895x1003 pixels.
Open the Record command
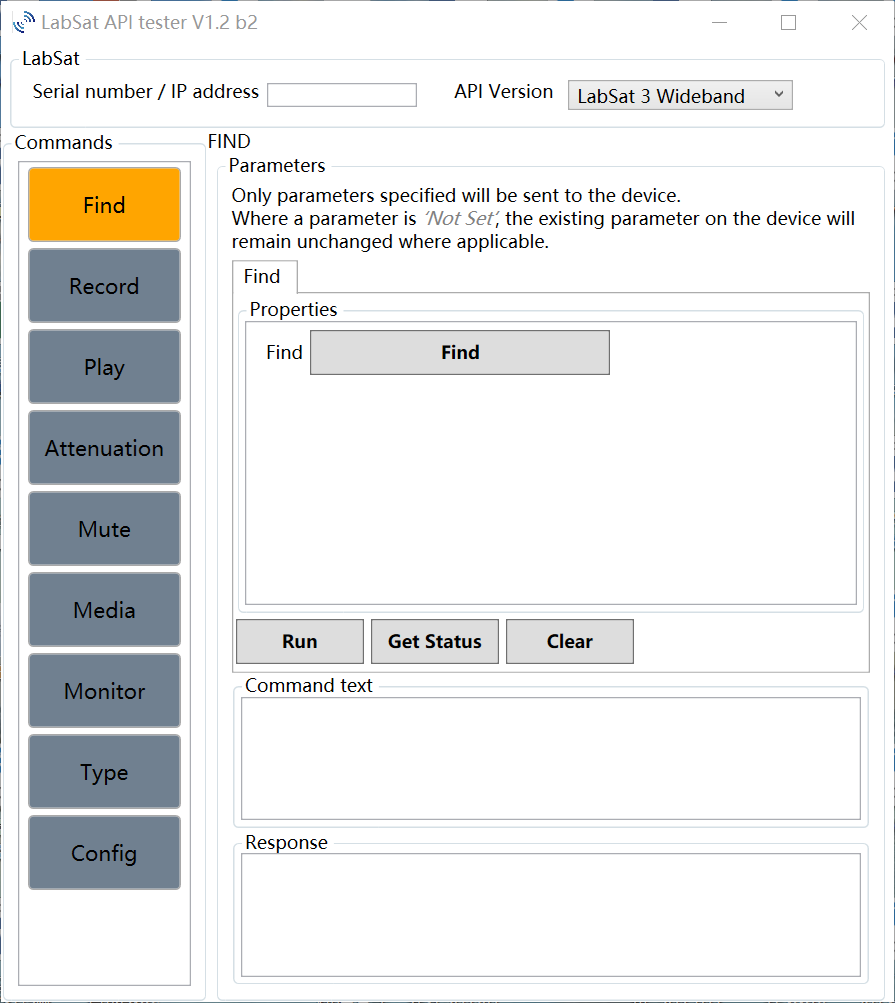(x=104, y=285)
